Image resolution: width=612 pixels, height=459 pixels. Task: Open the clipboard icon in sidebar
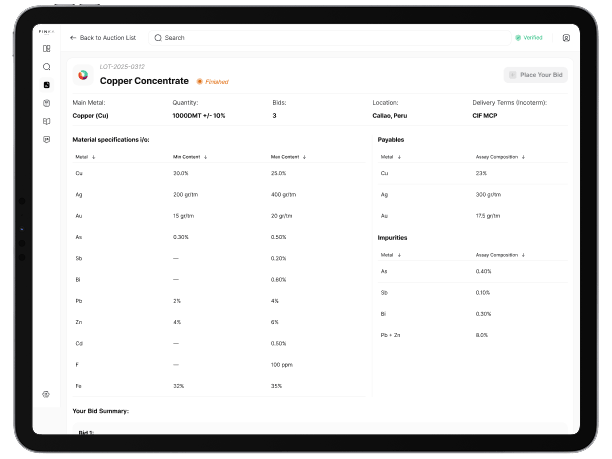(x=46, y=103)
